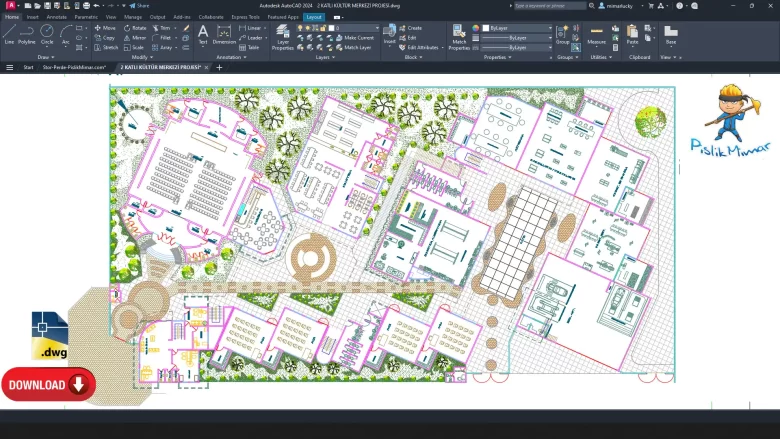Click Make Current layer button
Image resolution: width=780 pixels, height=439 pixels.
click(x=353, y=37)
